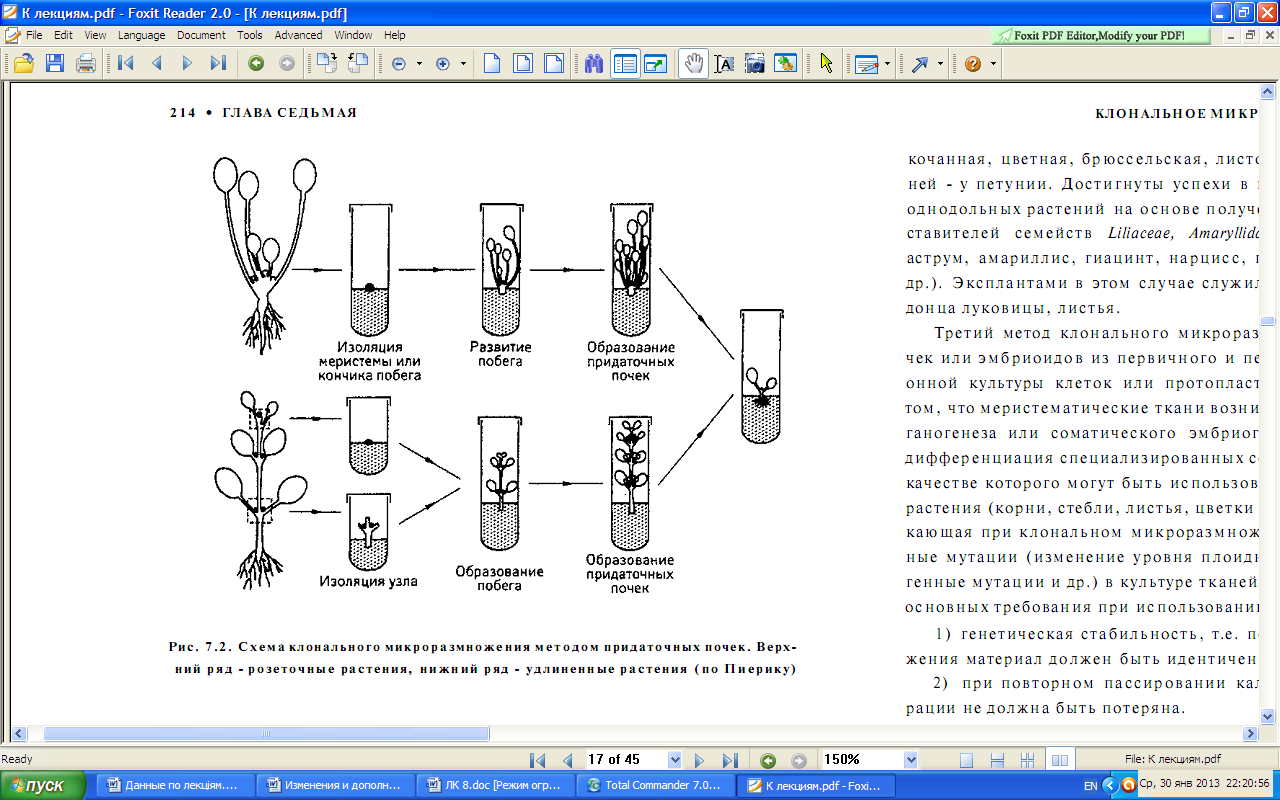Select Continuous page layout in status bar
This screenshot has height=800, width=1280.
click(997, 760)
